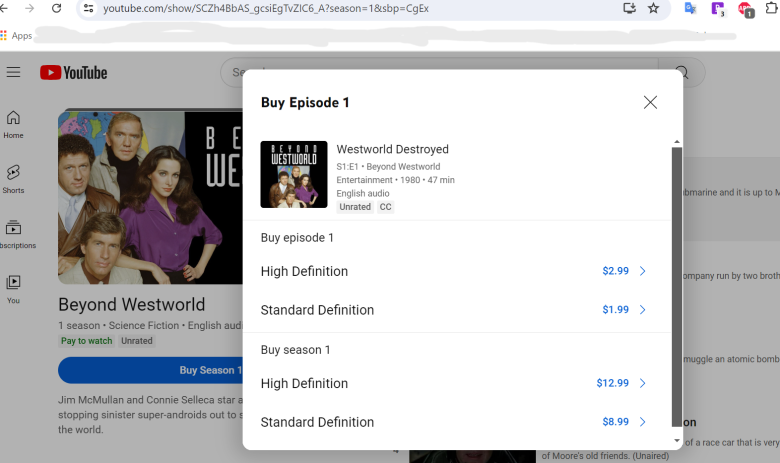Click the YouTube logo

[74, 72]
